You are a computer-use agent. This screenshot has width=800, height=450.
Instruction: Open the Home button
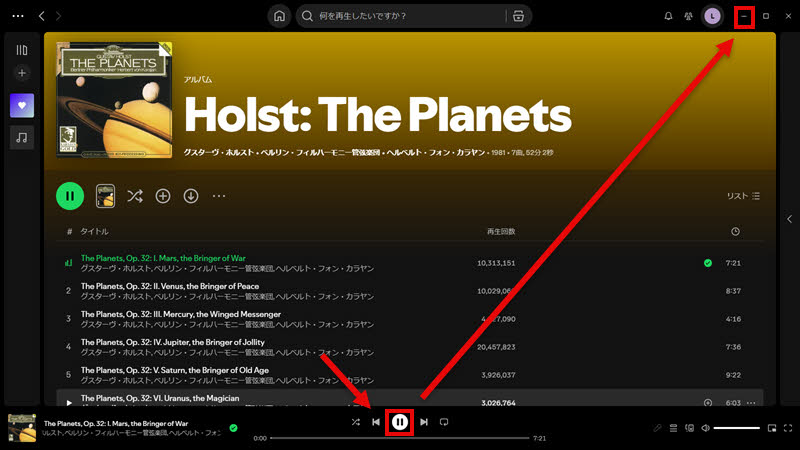pyautogui.click(x=279, y=16)
